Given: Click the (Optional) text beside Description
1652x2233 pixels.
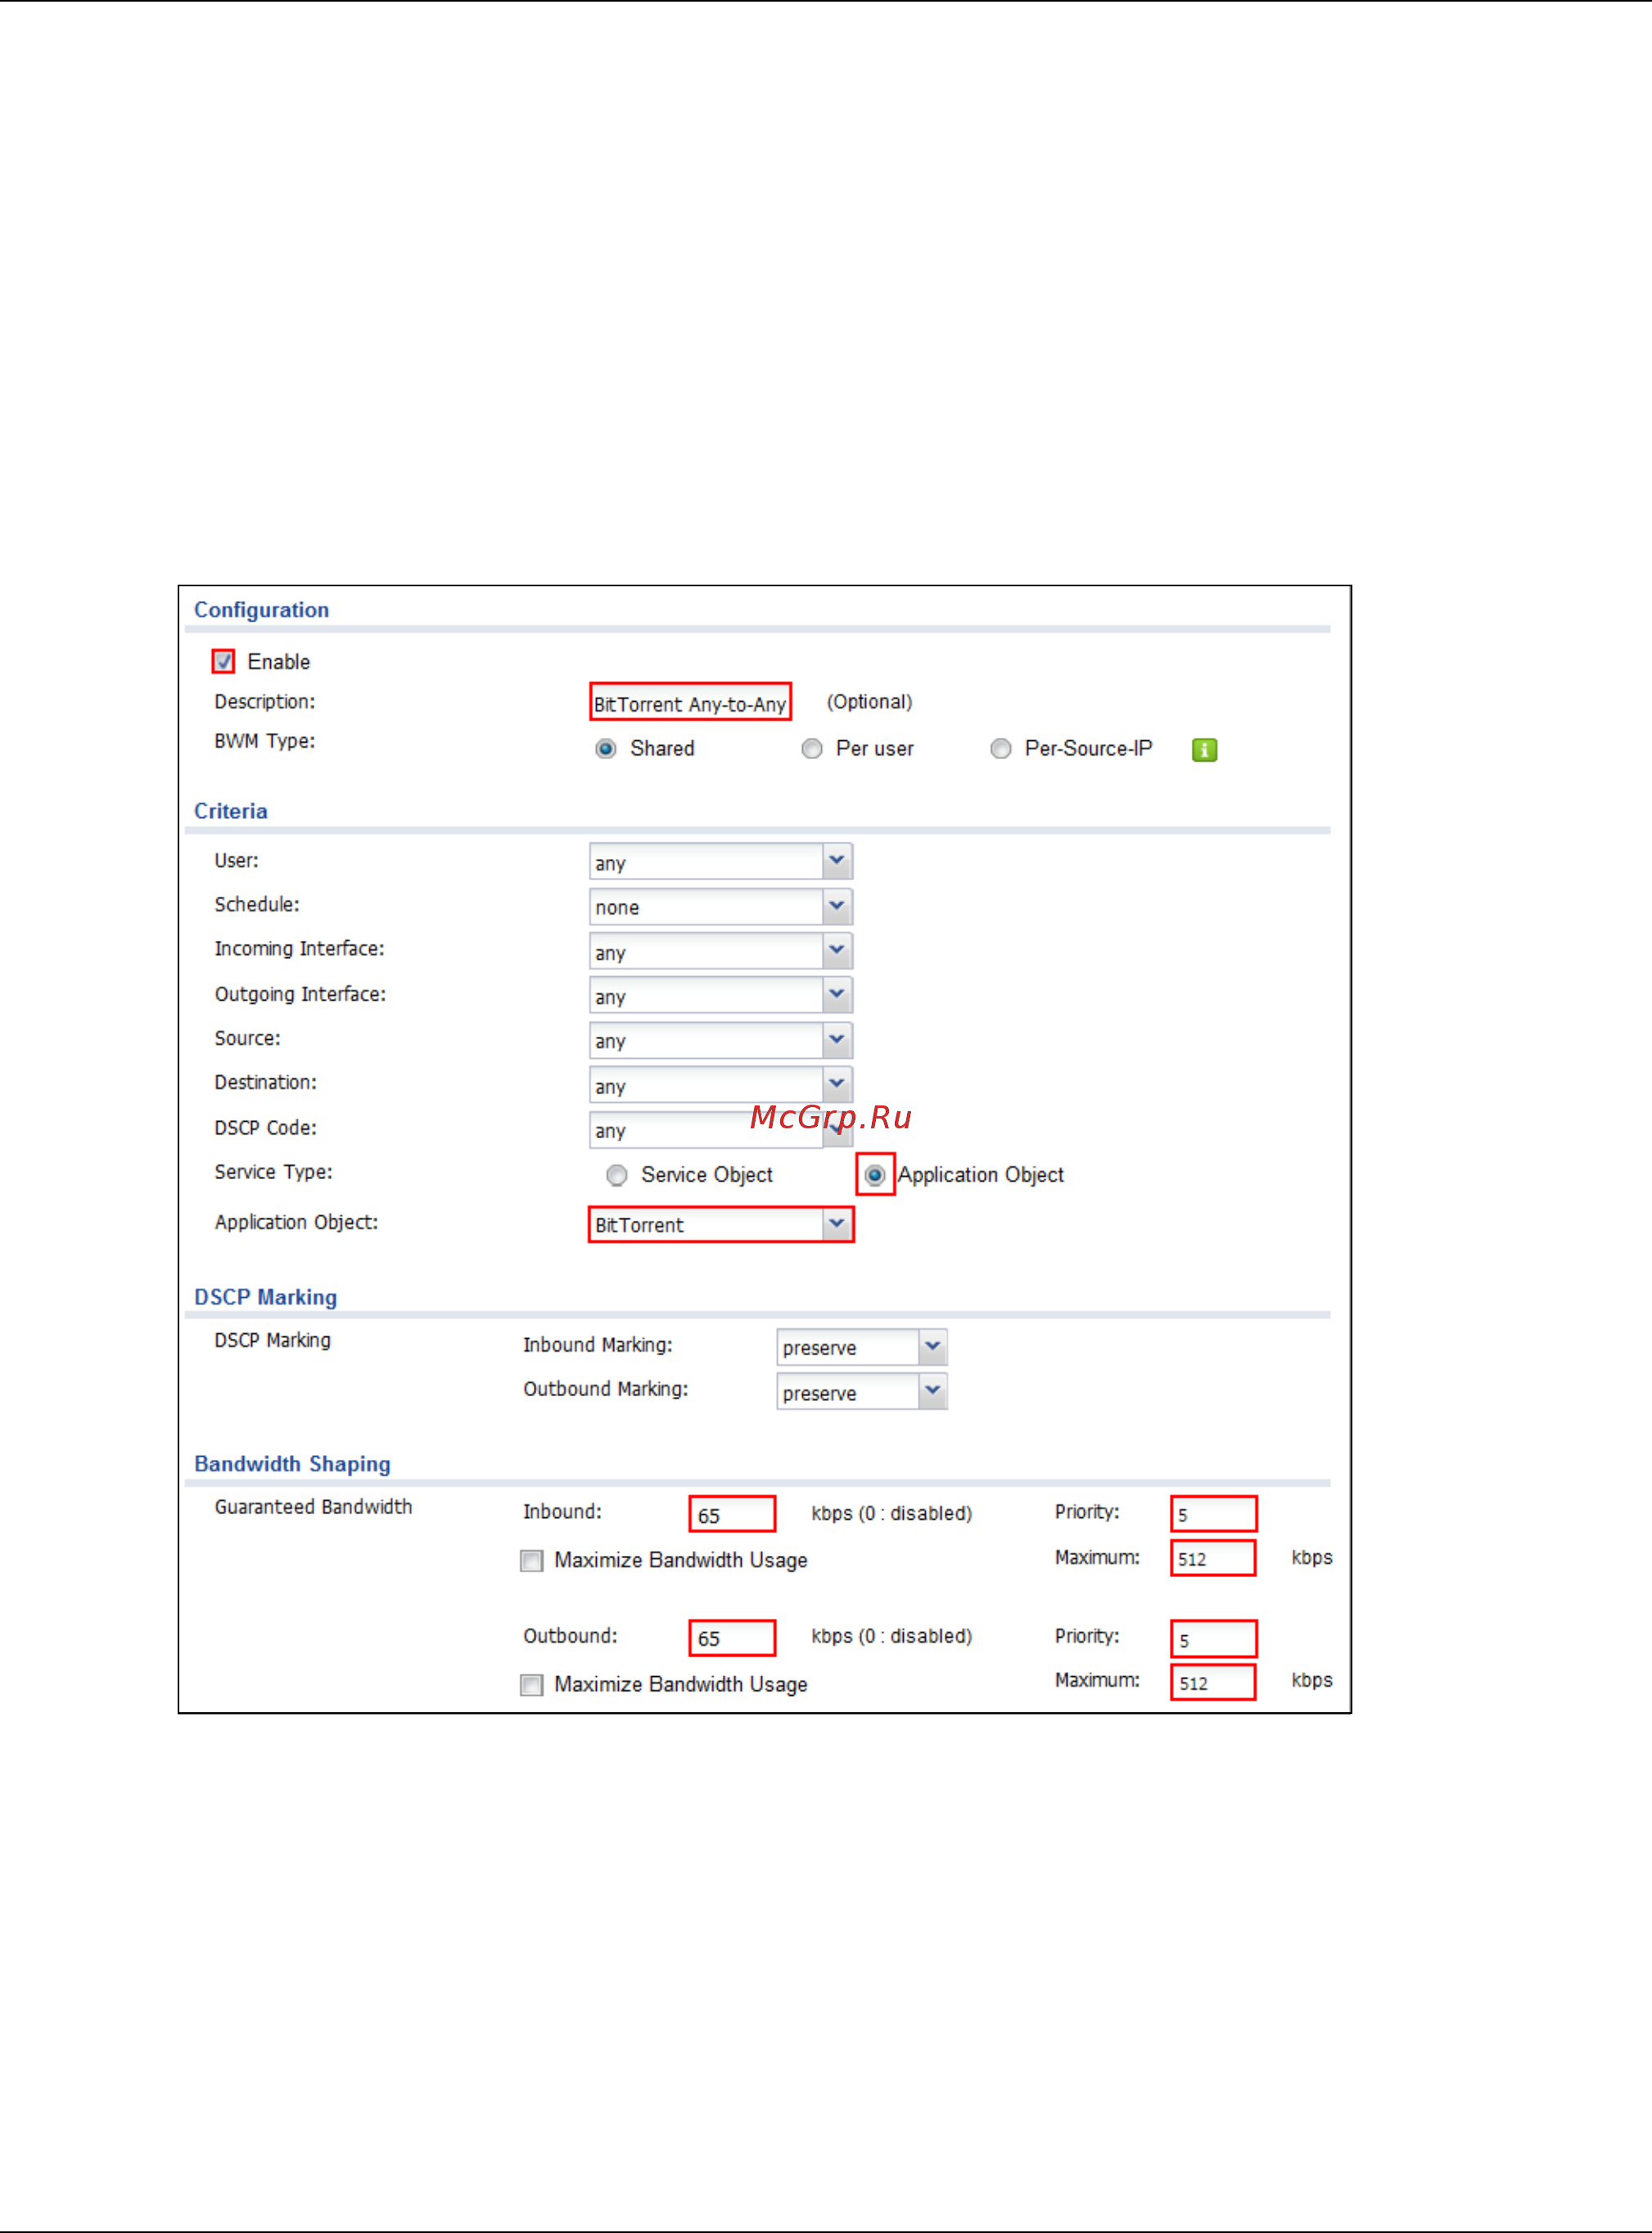Looking at the screenshot, I should coord(870,702).
